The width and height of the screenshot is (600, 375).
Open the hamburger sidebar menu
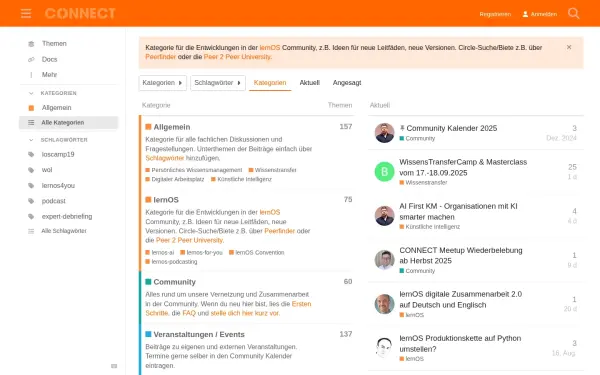point(26,14)
